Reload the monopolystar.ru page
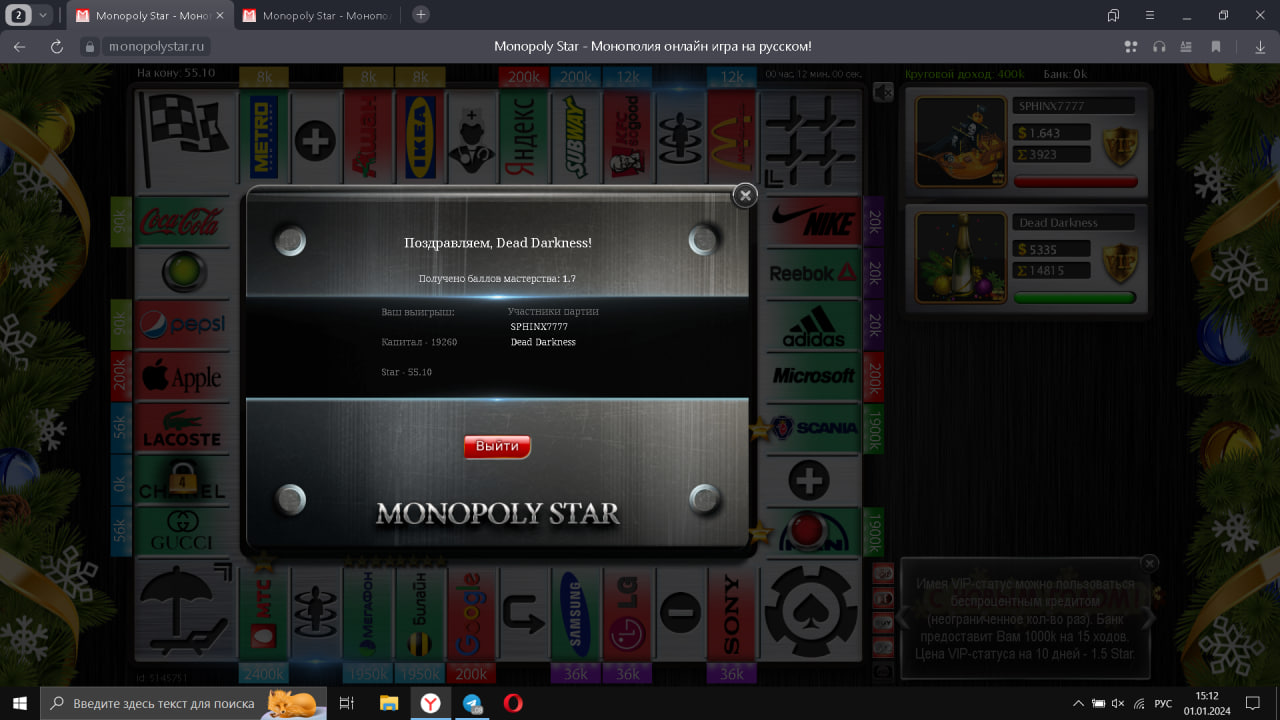1280x720 pixels. tap(57, 47)
